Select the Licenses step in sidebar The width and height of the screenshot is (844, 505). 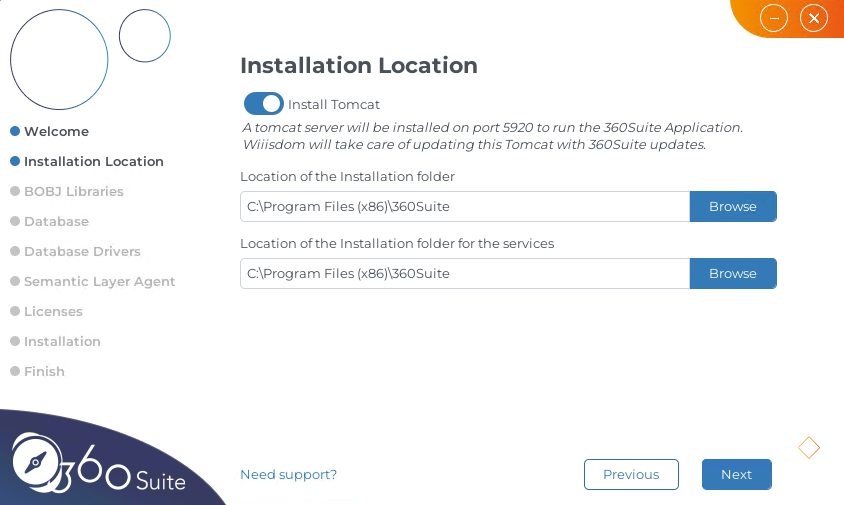coord(46,311)
